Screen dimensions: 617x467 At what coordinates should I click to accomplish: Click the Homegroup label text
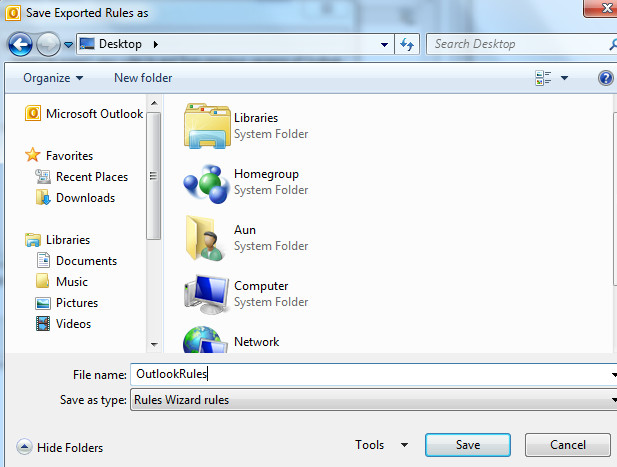(266, 174)
